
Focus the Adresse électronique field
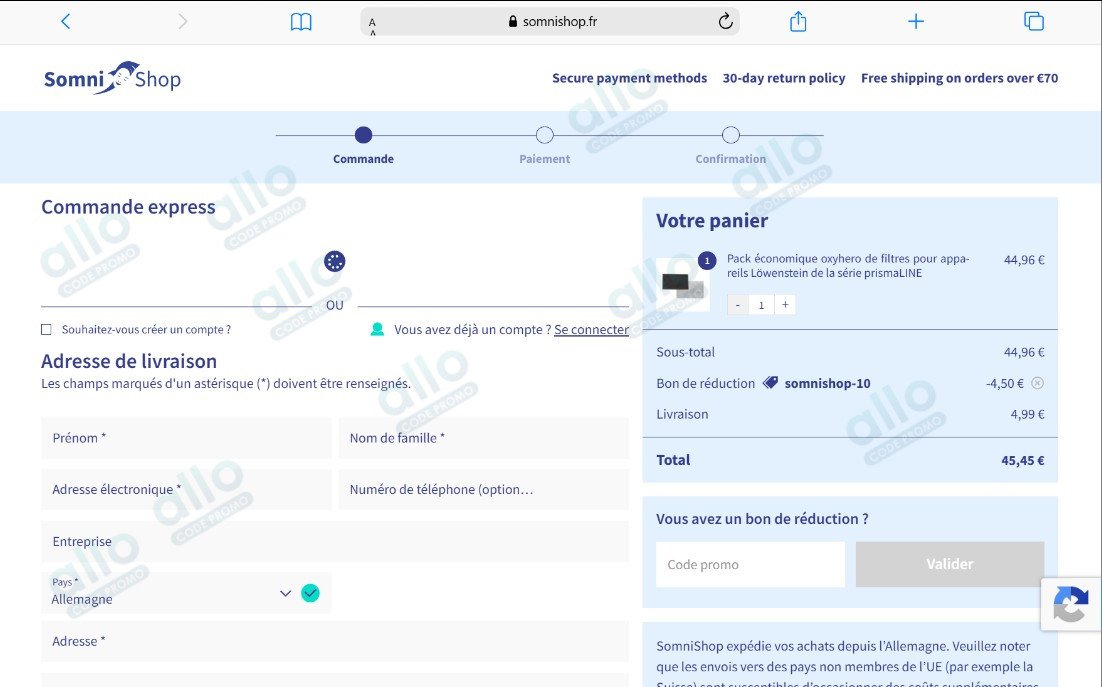(186, 490)
